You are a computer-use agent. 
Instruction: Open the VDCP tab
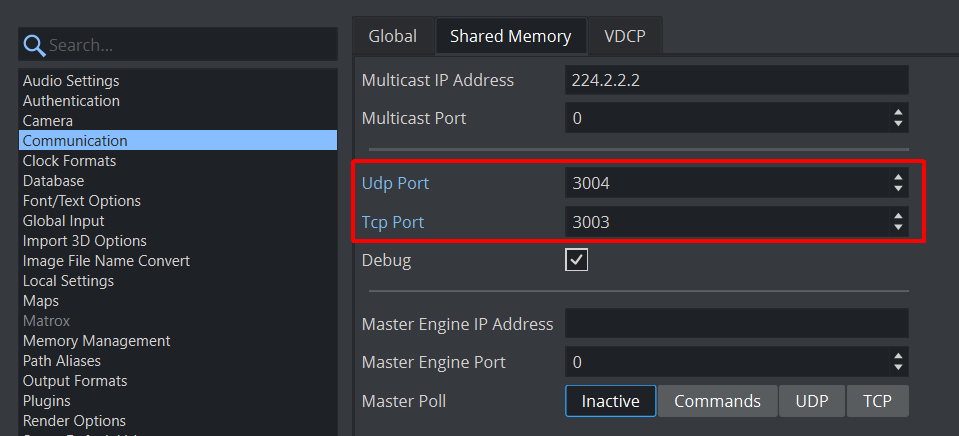coord(625,36)
